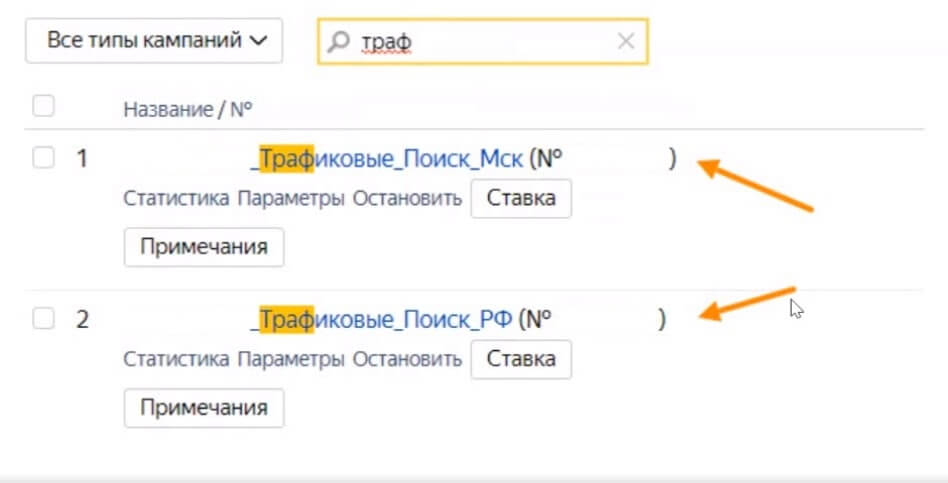The height and width of the screenshot is (483, 948).
Task: Click Остановить for the Поиск_Мск campaign
Action: pos(407,198)
